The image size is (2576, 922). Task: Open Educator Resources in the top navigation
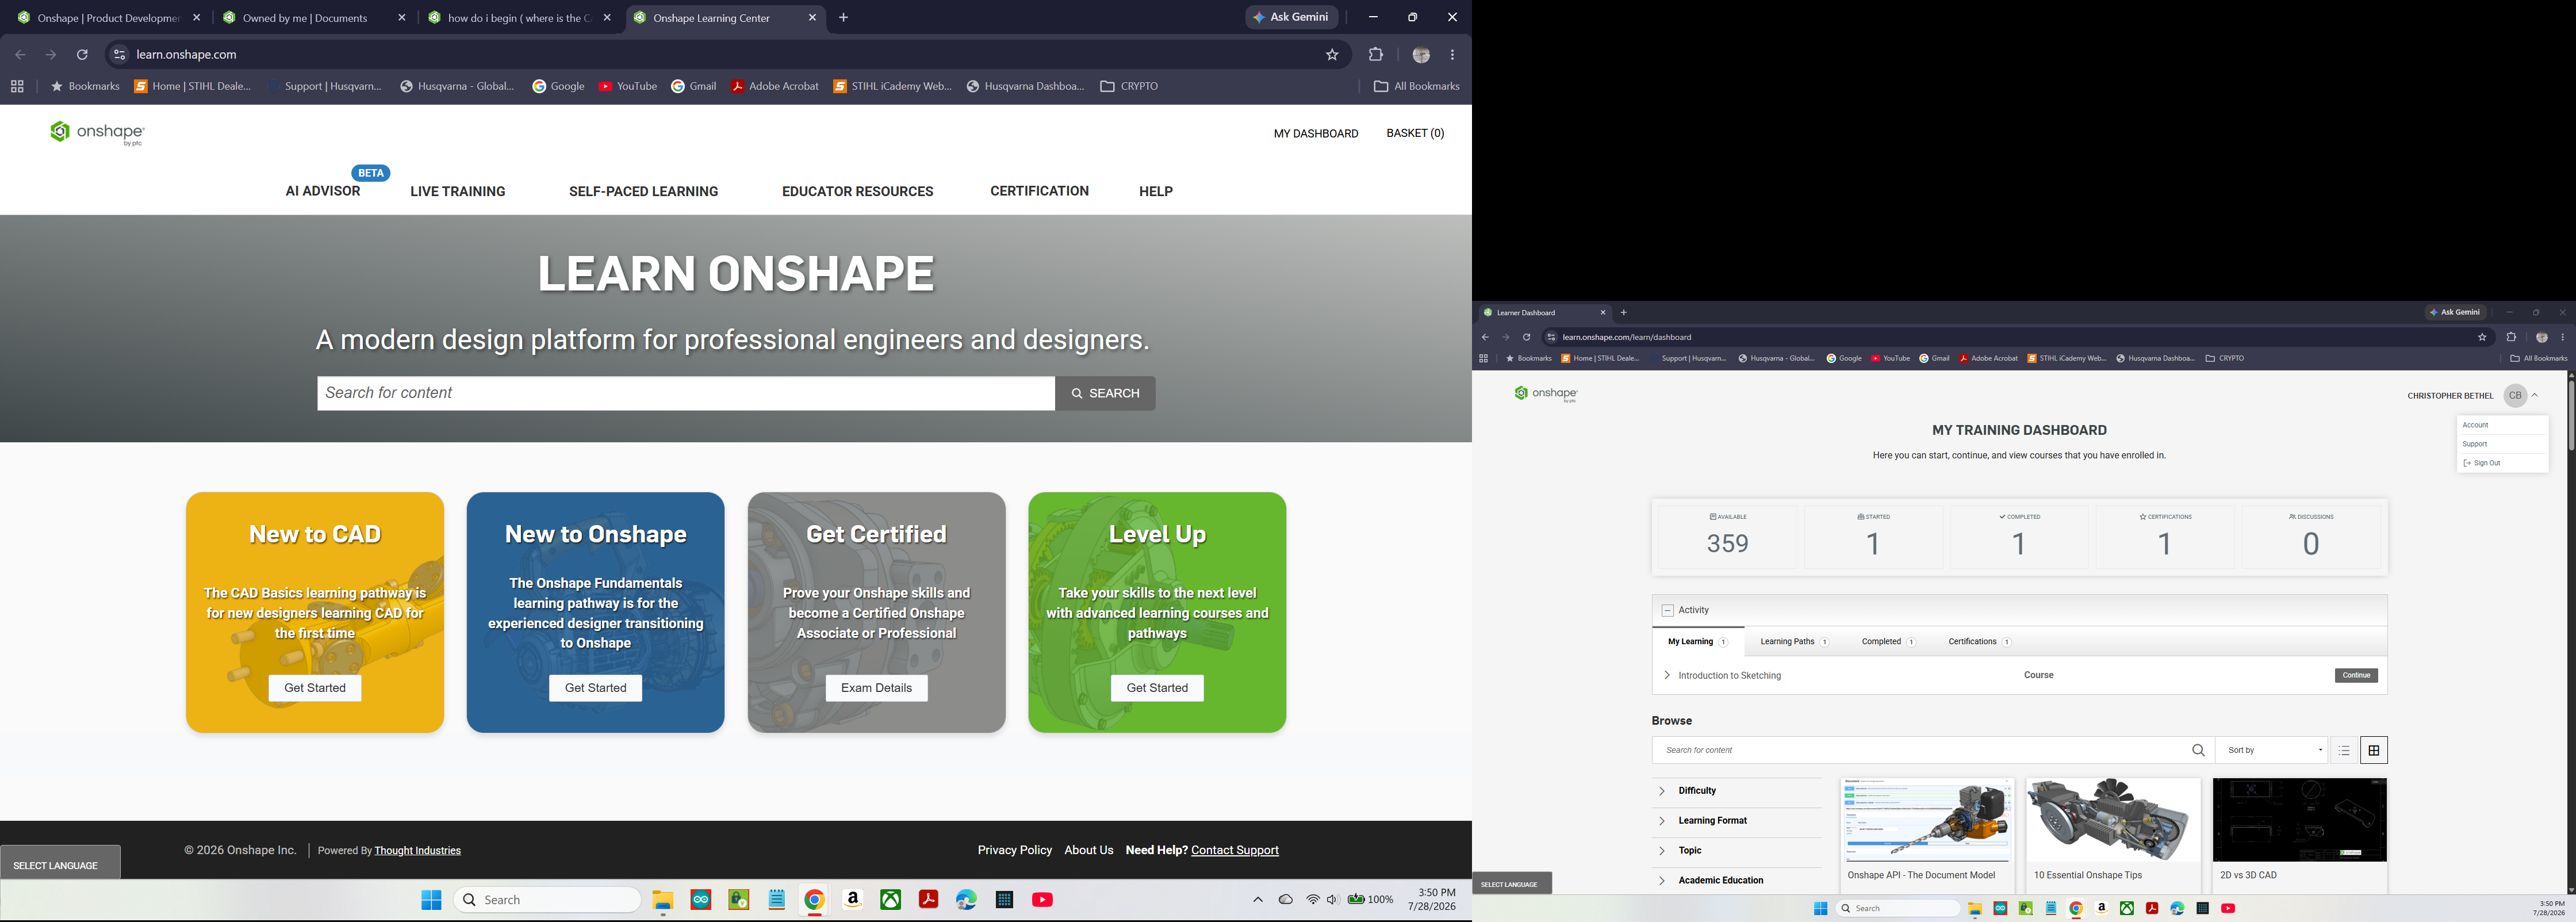[858, 191]
